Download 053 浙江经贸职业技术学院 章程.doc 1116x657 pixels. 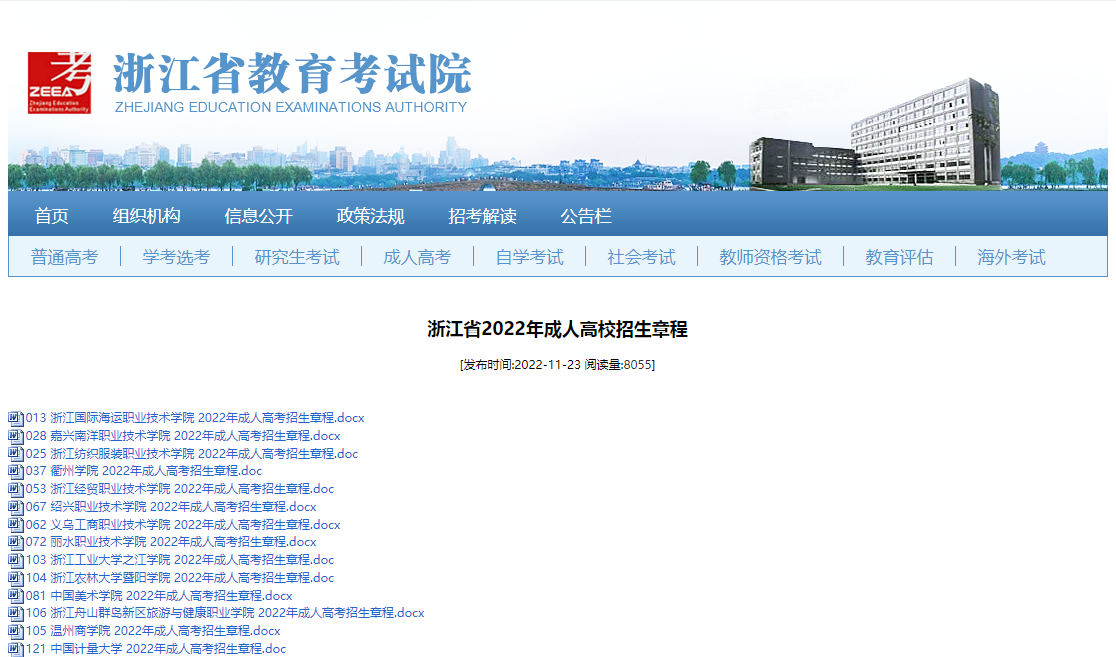[180, 489]
